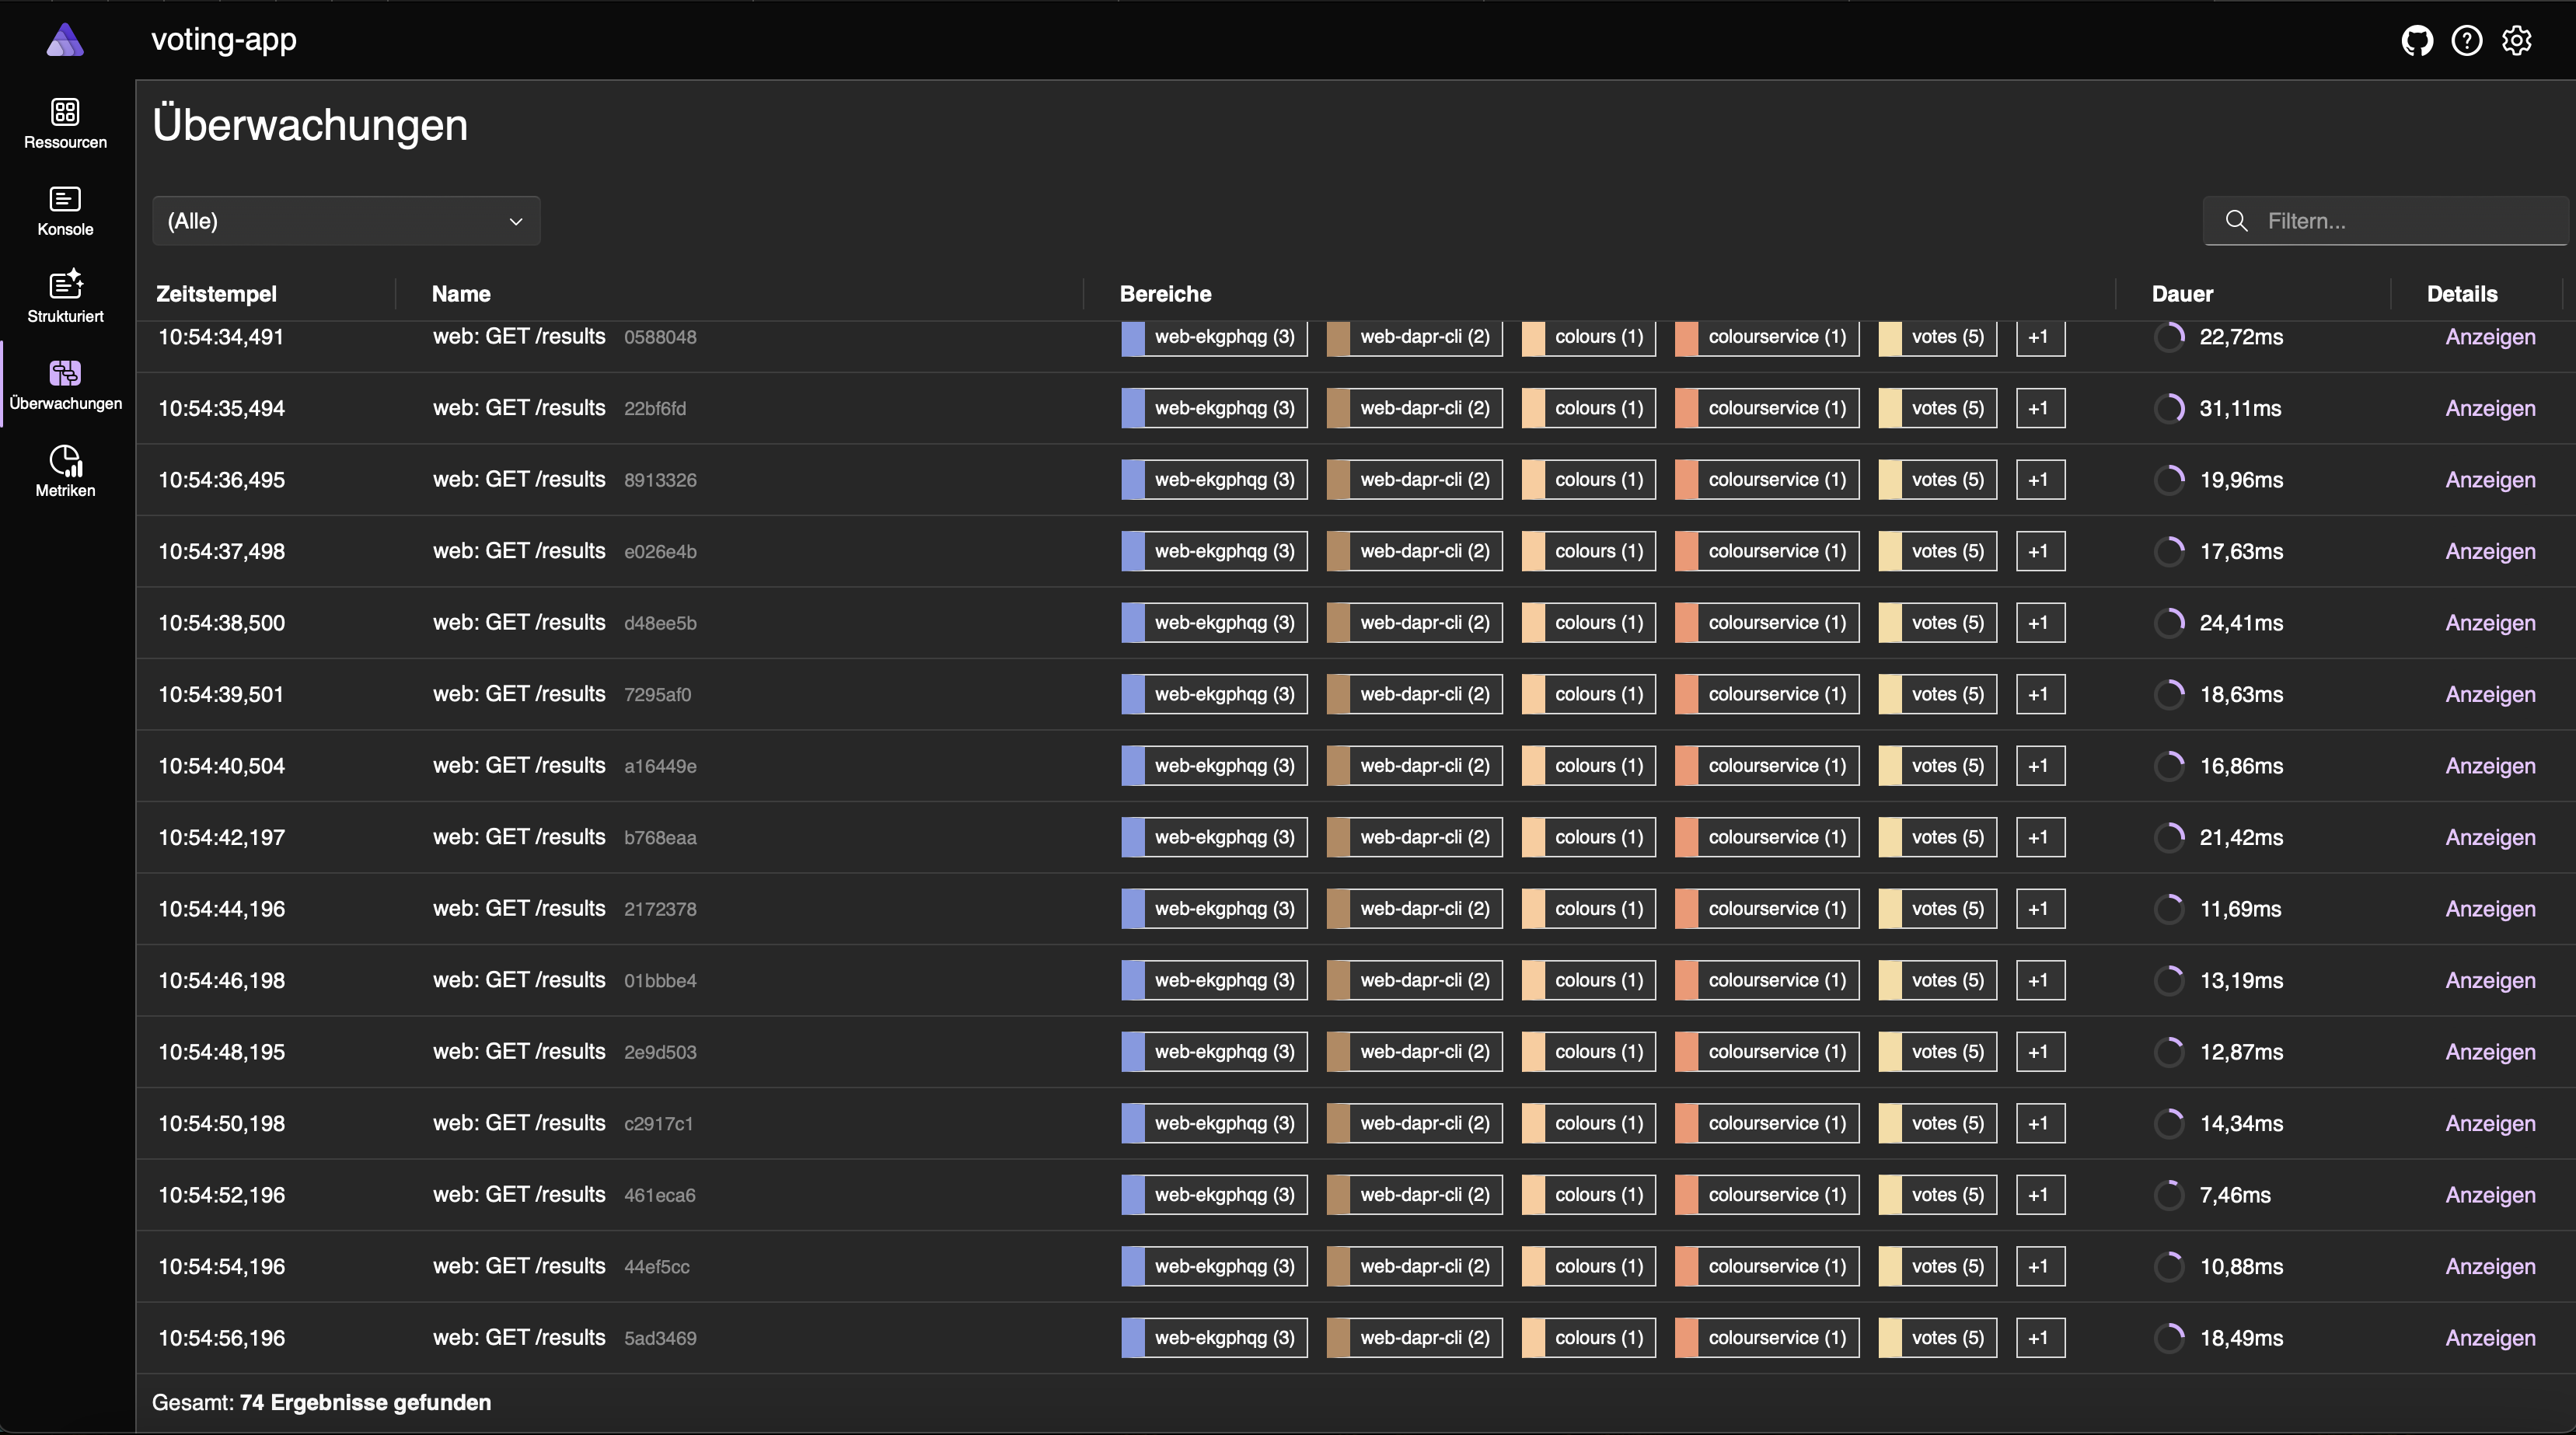Click duration ring next to 18,49ms

pos(2169,1338)
